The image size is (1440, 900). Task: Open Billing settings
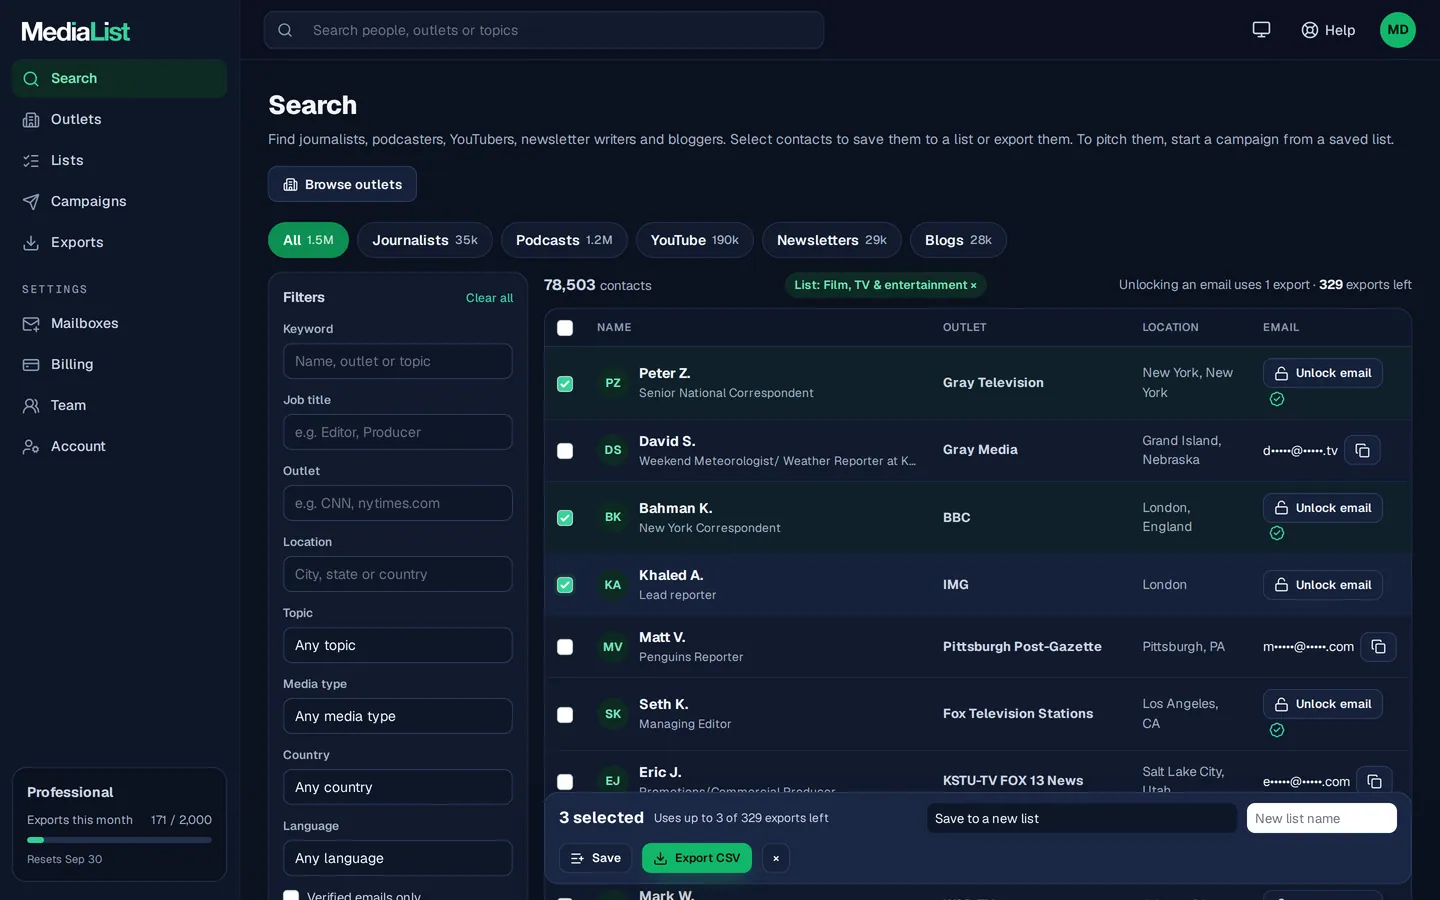tap(119, 364)
